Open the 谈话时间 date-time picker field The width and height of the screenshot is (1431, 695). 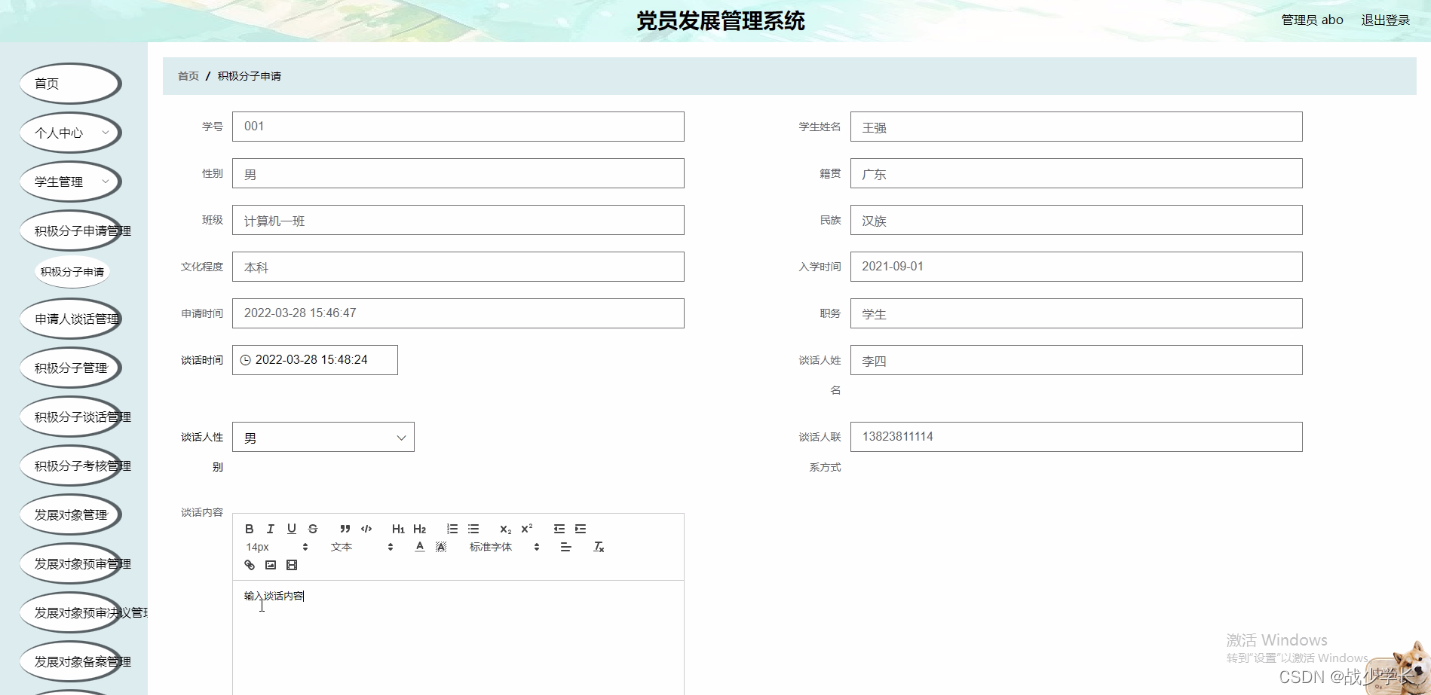[x=314, y=359]
